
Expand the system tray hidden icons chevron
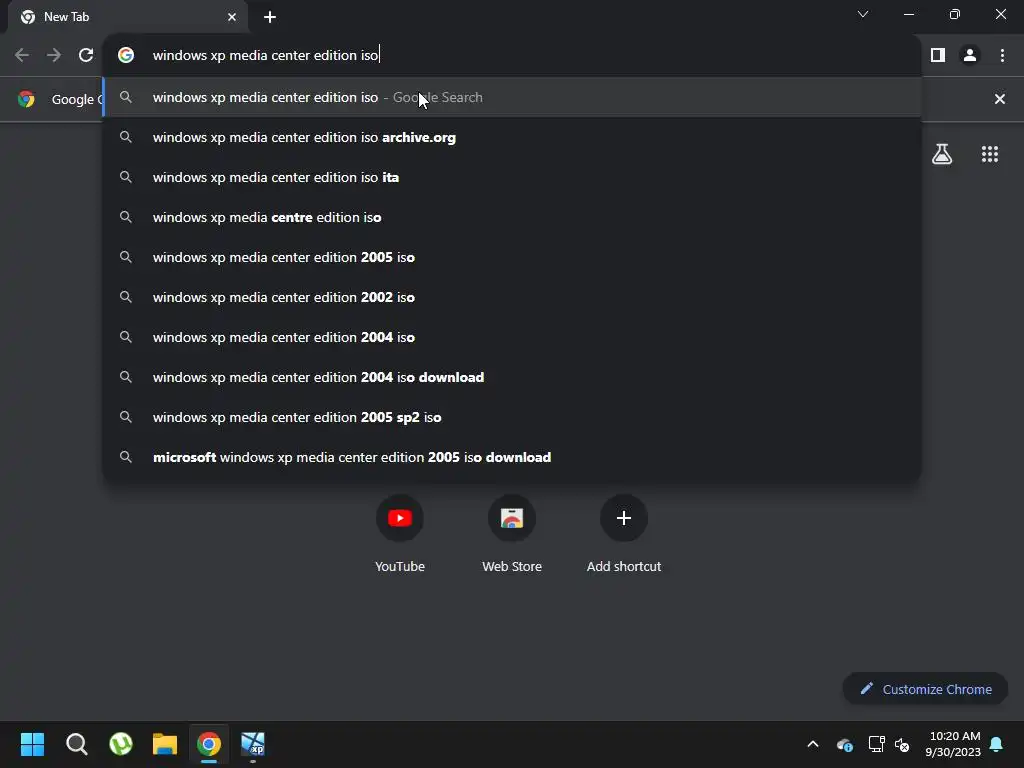pyautogui.click(x=812, y=744)
